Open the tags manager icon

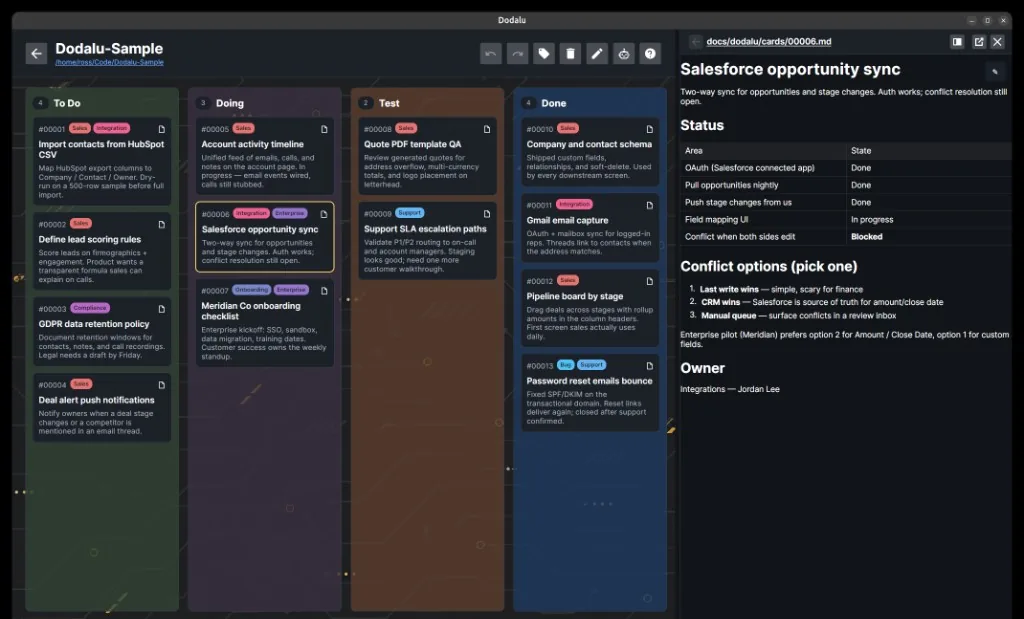coord(544,54)
